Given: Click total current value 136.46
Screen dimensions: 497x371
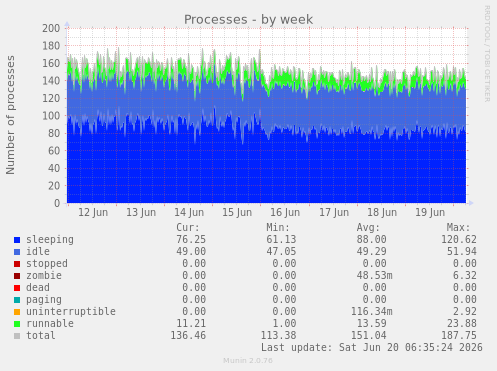Looking at the screenshot, I should 188,335.
